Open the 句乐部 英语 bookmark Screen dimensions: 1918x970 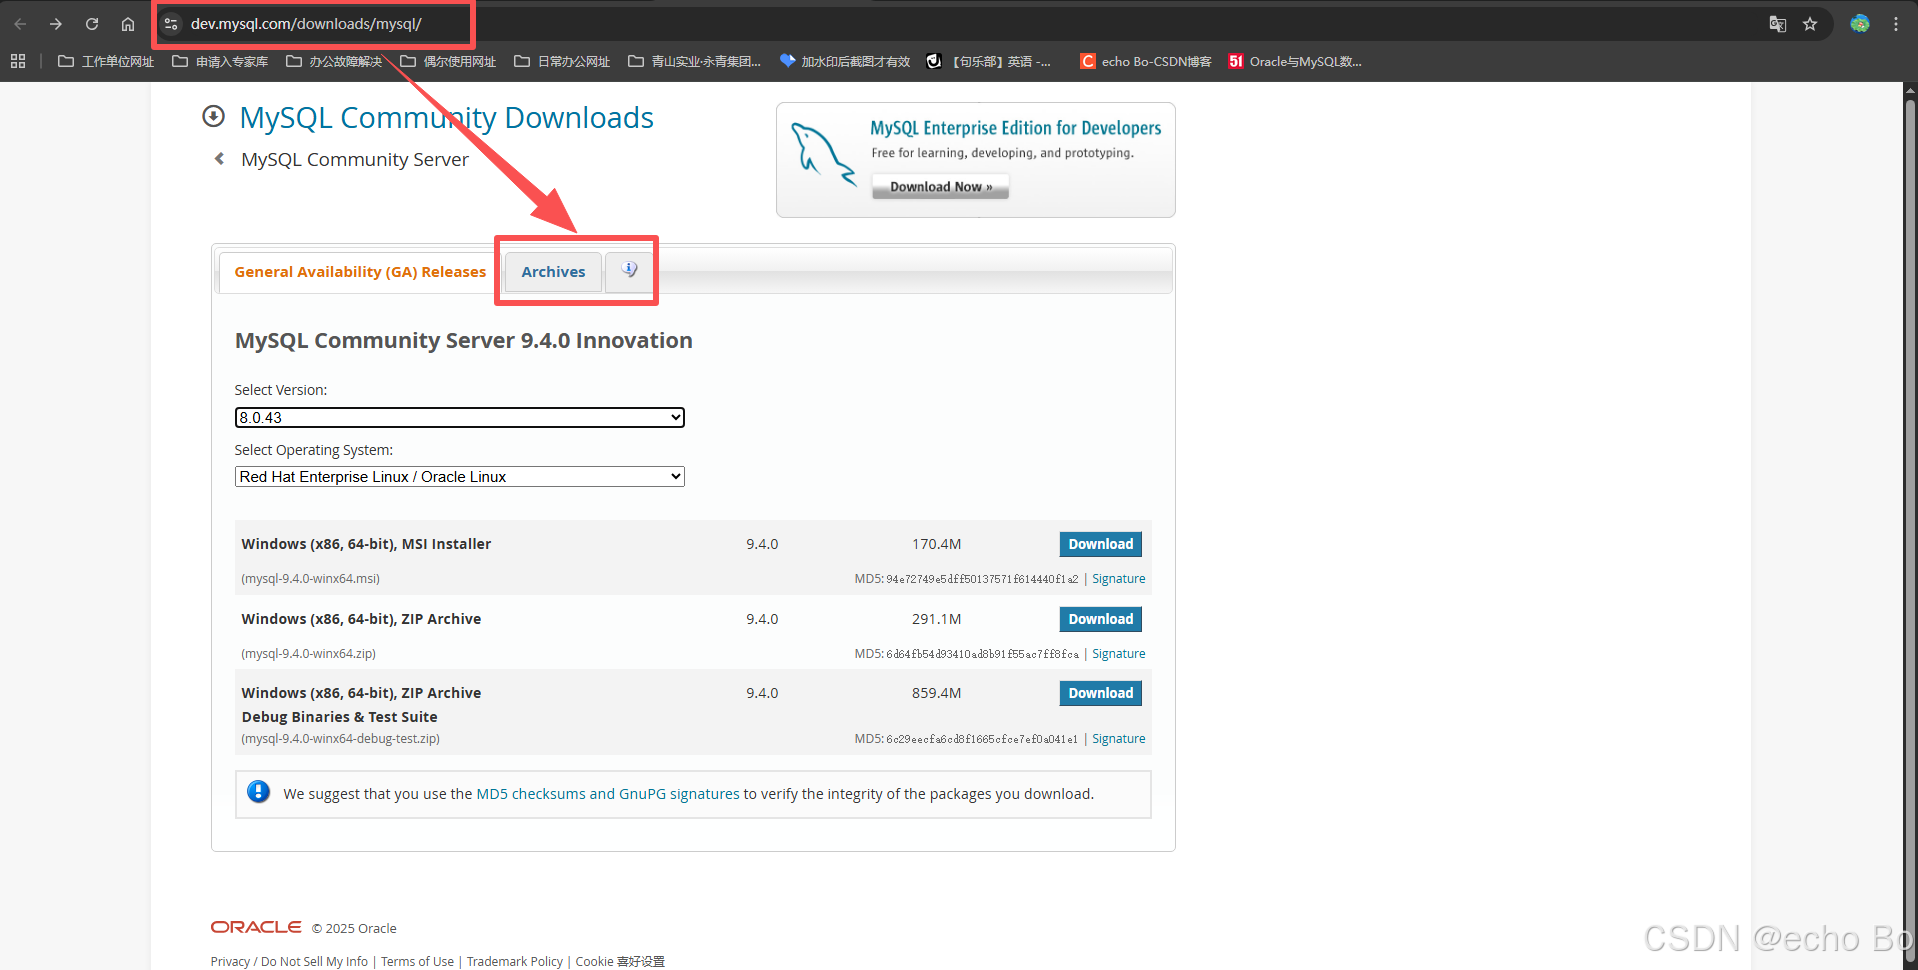point(989,61)
